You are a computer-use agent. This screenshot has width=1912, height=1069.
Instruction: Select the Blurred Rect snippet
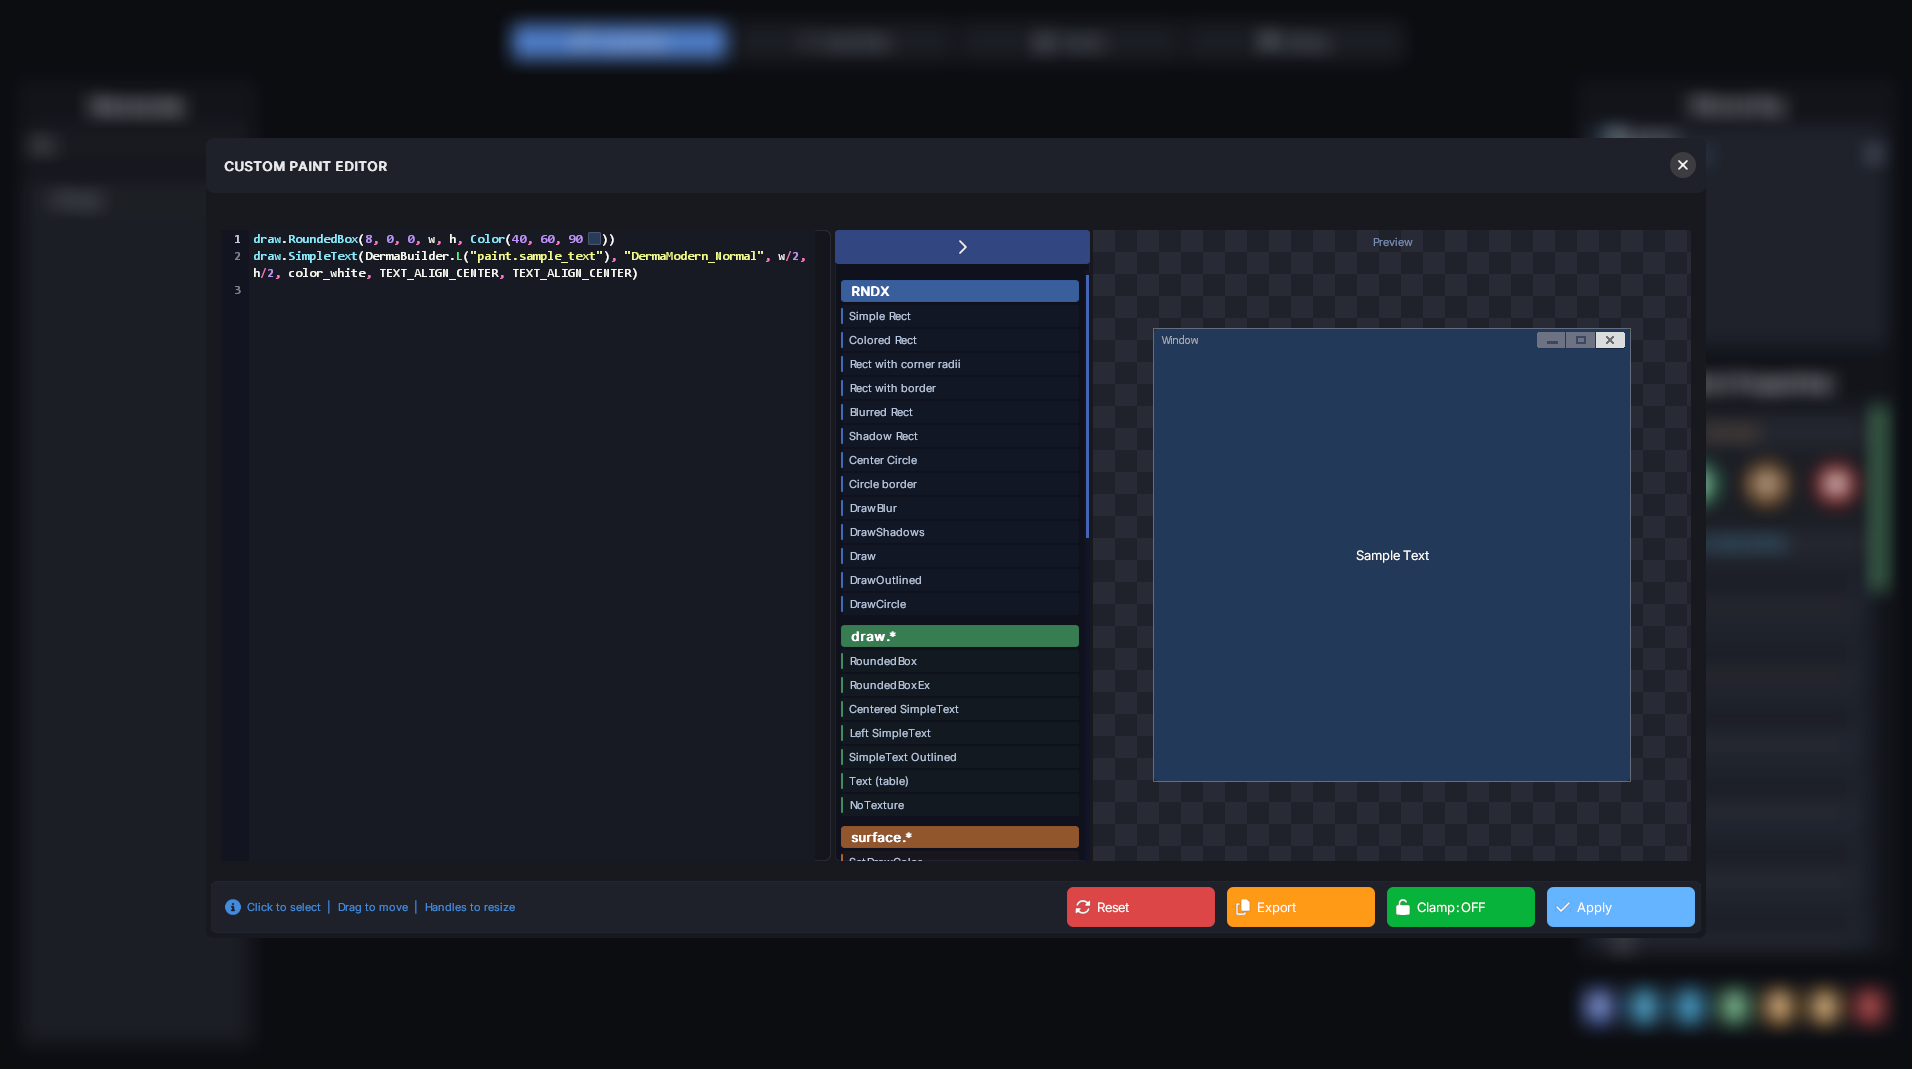[x=959, y=412]
